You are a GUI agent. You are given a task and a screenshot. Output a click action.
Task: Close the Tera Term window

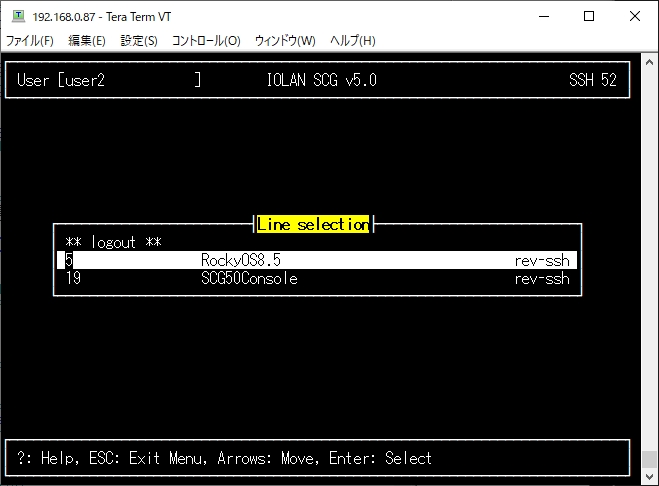635,16
